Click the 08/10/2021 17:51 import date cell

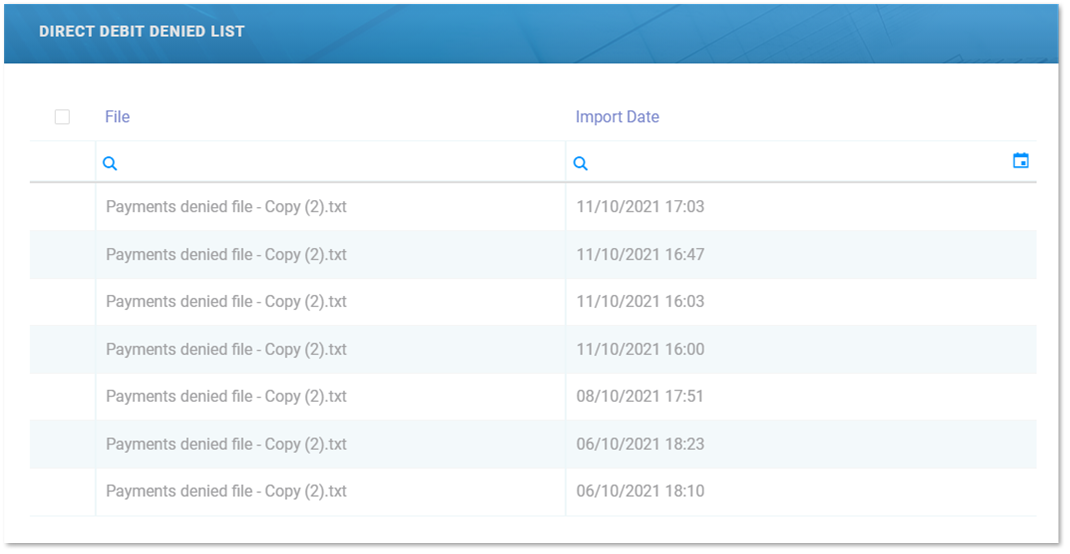[640, 397]
